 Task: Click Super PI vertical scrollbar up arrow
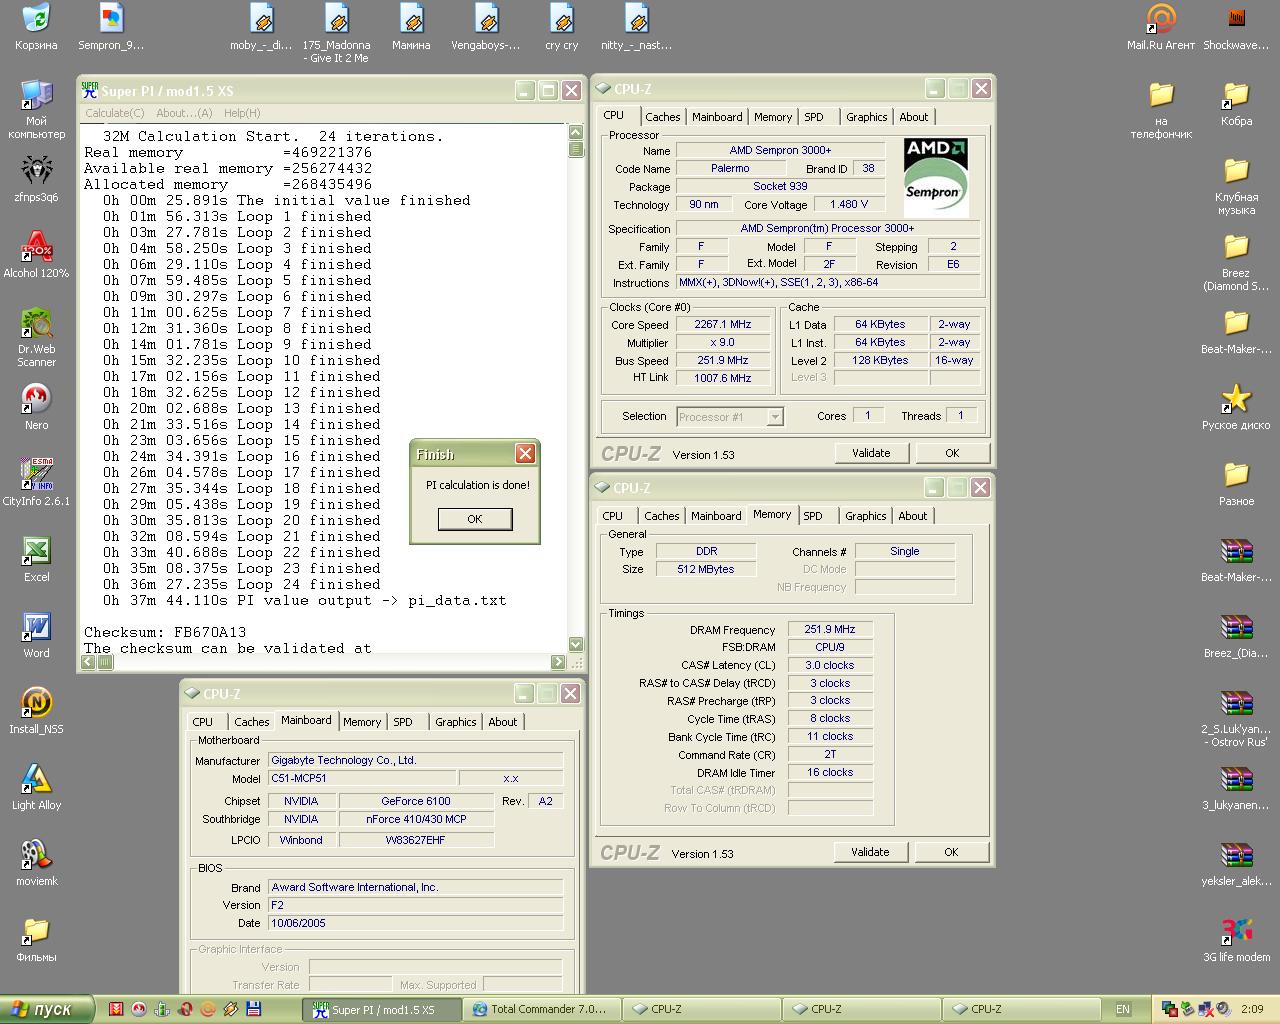click(576, 132)
